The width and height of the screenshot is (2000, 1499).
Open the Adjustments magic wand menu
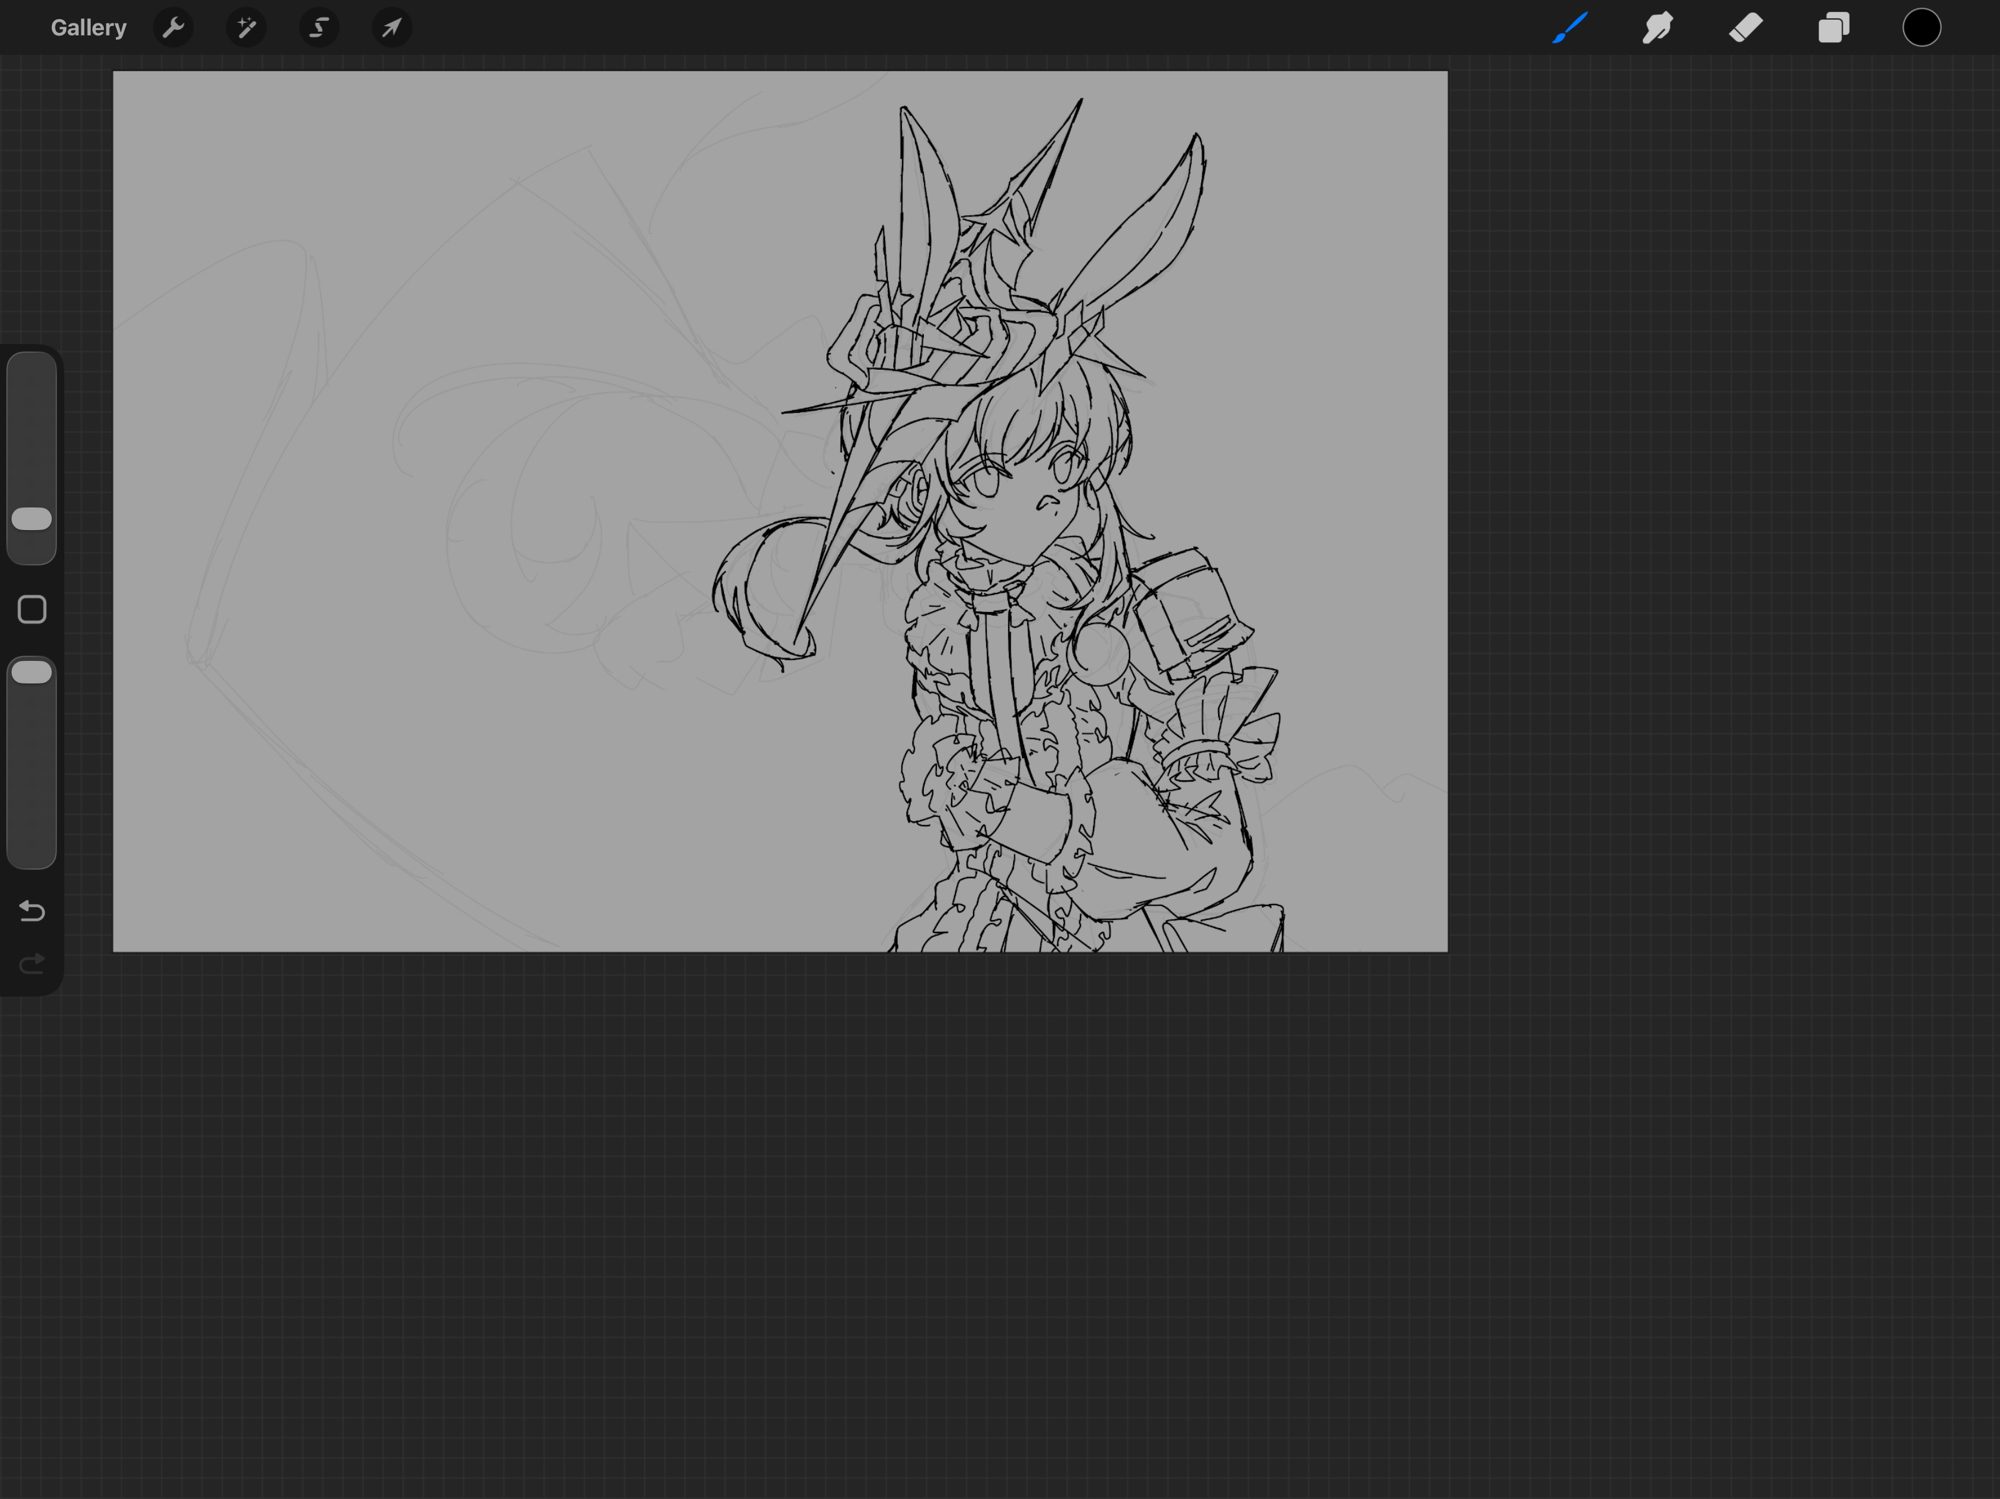[x=246, y=28]
